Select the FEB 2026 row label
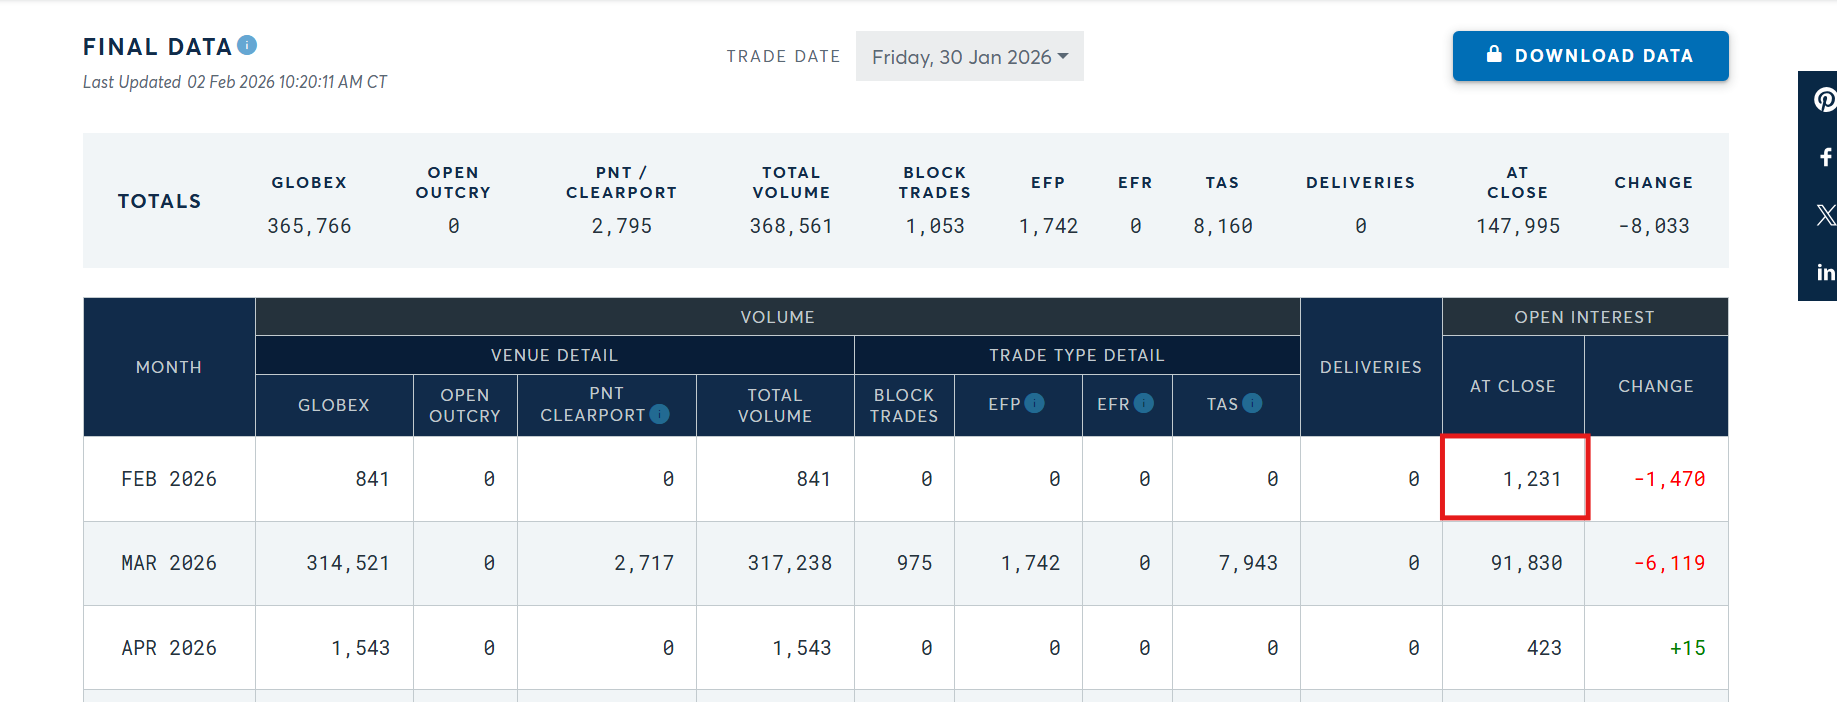The image size is (1837, 702). [169, 479]
